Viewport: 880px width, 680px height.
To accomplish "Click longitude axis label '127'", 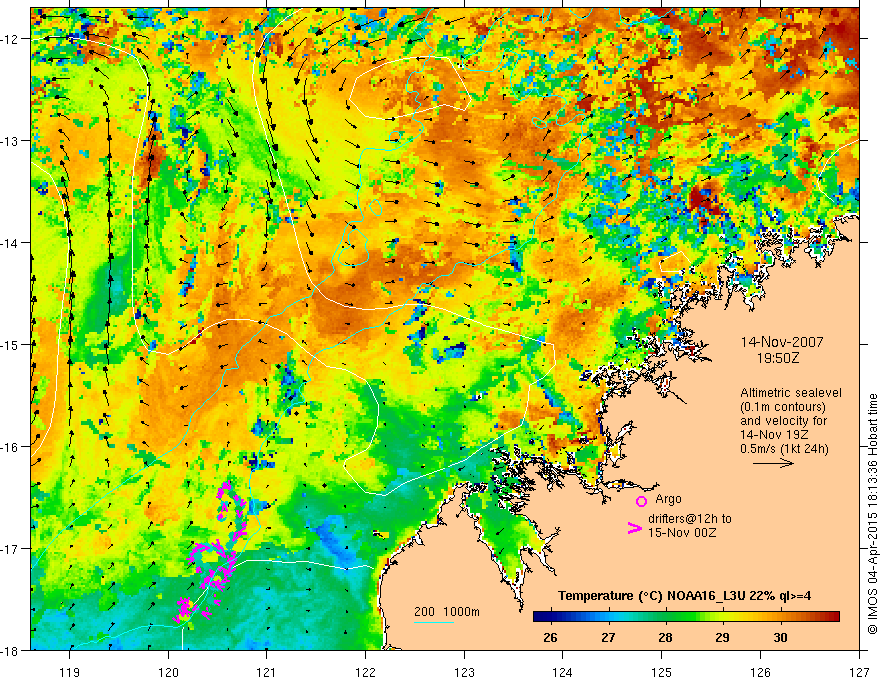I will 859,672.
